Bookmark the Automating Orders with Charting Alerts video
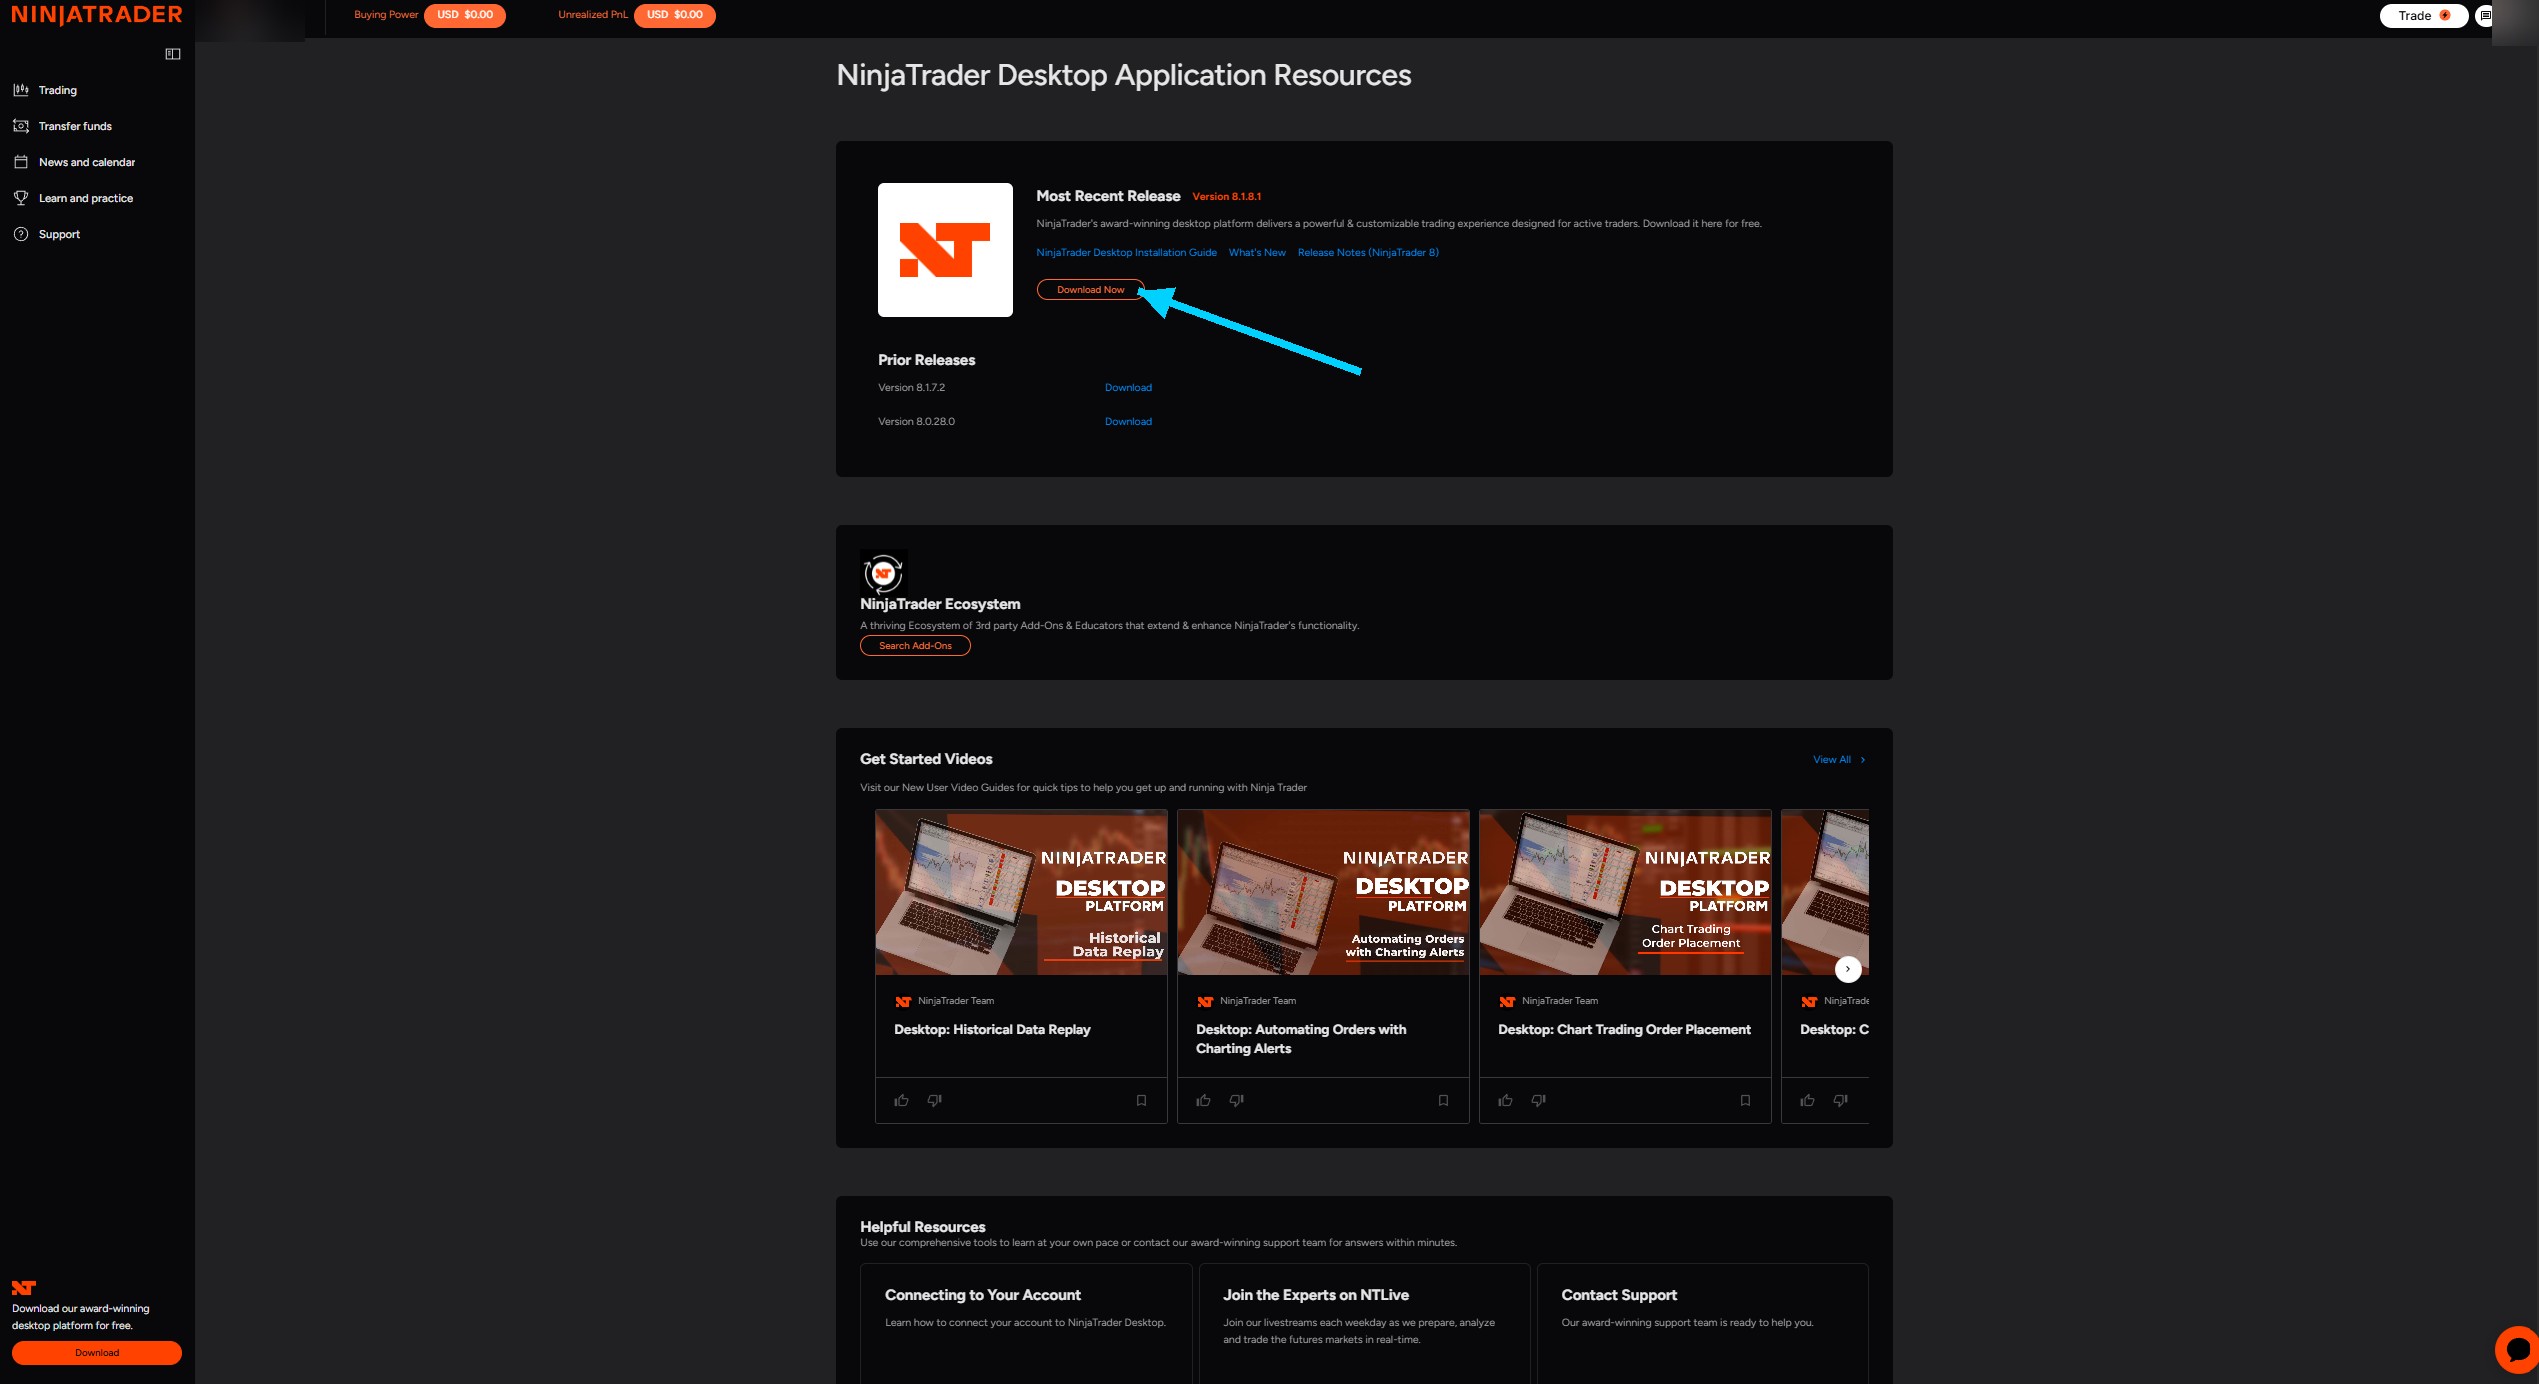 pos(1443,1100)
